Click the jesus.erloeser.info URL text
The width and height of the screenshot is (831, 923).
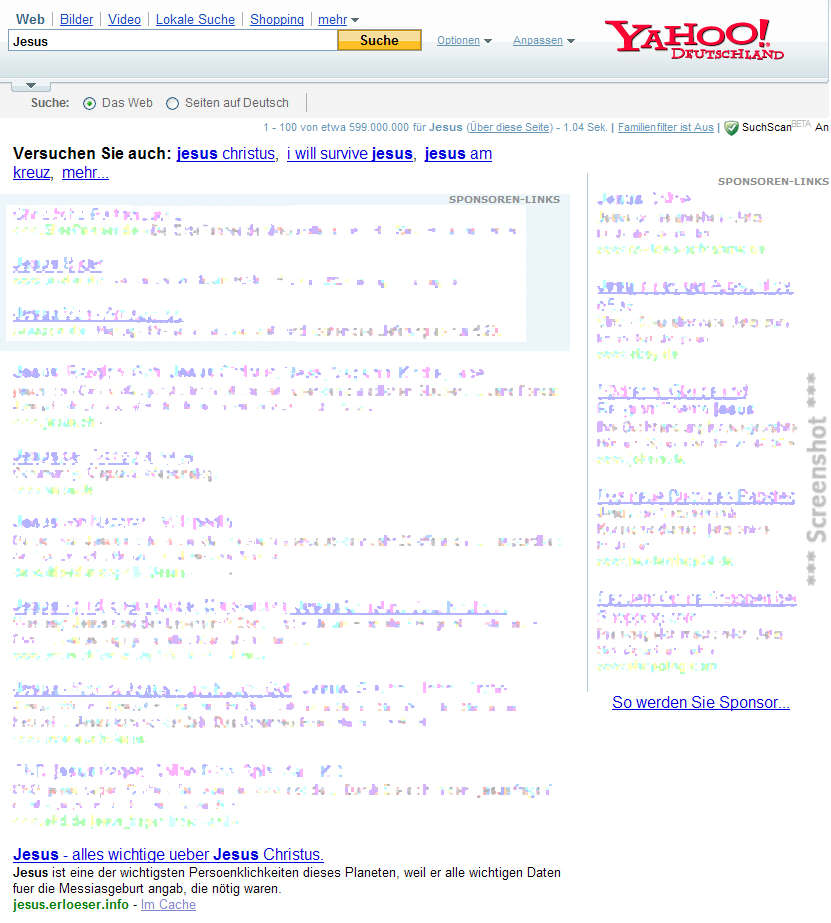(x=71, y=905)
